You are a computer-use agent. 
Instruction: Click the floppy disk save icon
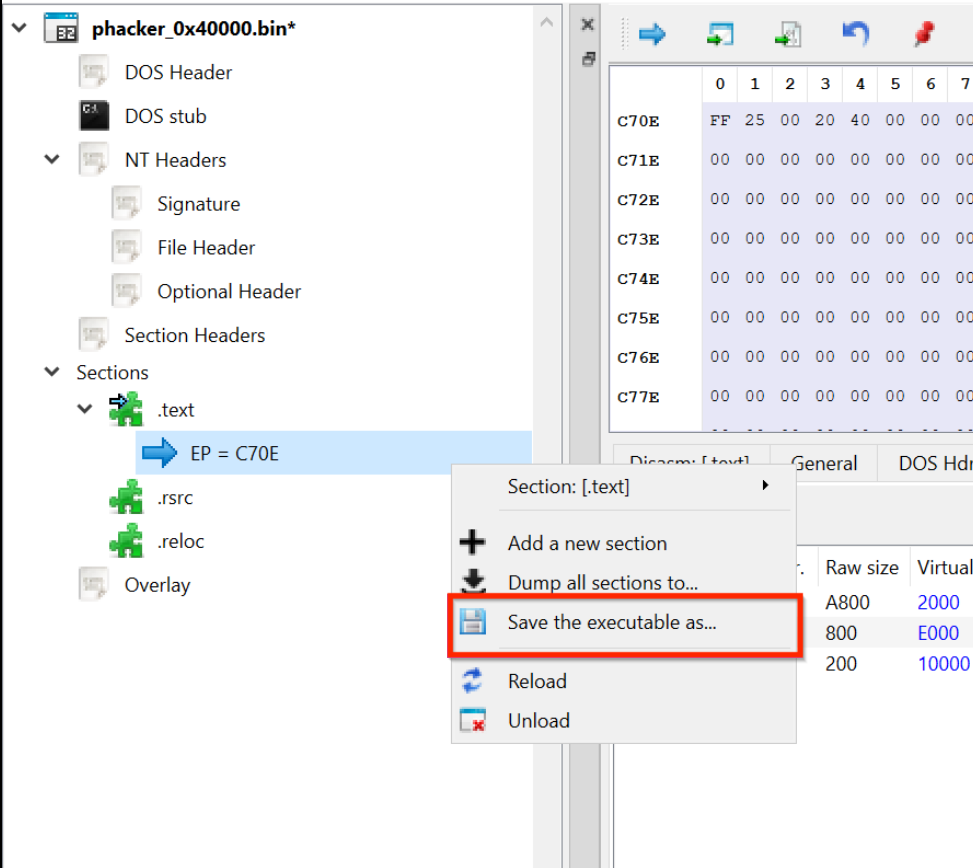click(473, 622)
